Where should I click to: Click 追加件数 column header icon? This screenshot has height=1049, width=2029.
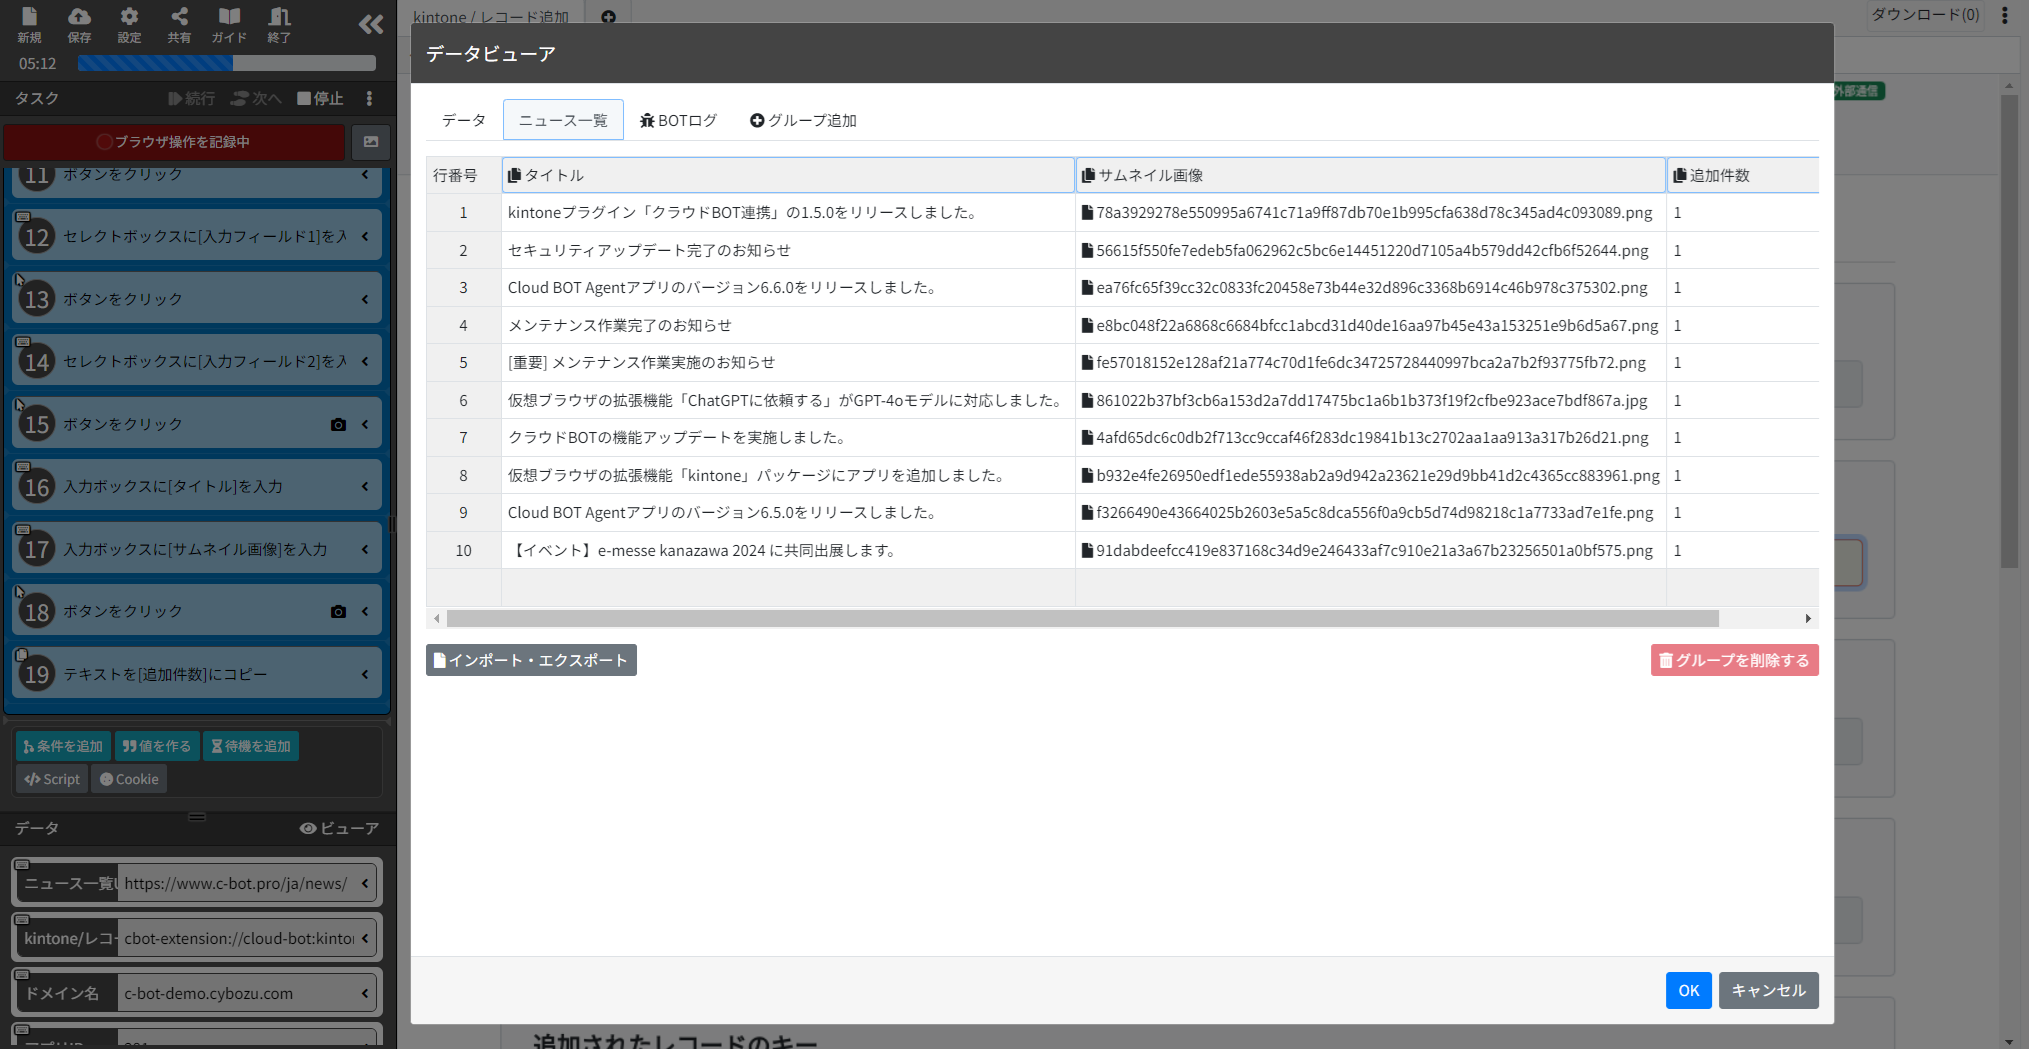click(x=1680, y=175)
